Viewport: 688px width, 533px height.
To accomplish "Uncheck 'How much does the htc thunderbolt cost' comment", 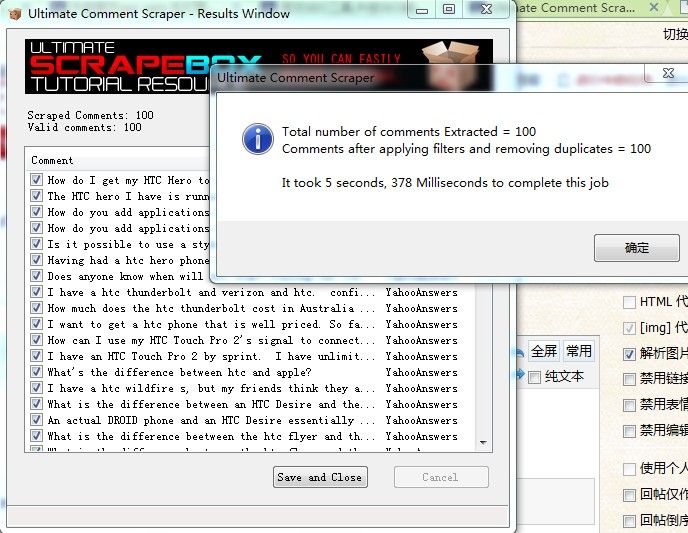I will (36, 308).
